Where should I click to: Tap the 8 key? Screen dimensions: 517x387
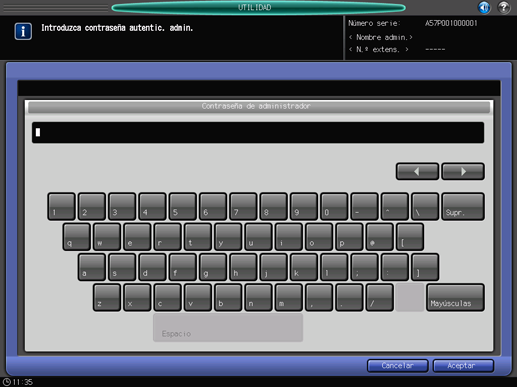274,206
